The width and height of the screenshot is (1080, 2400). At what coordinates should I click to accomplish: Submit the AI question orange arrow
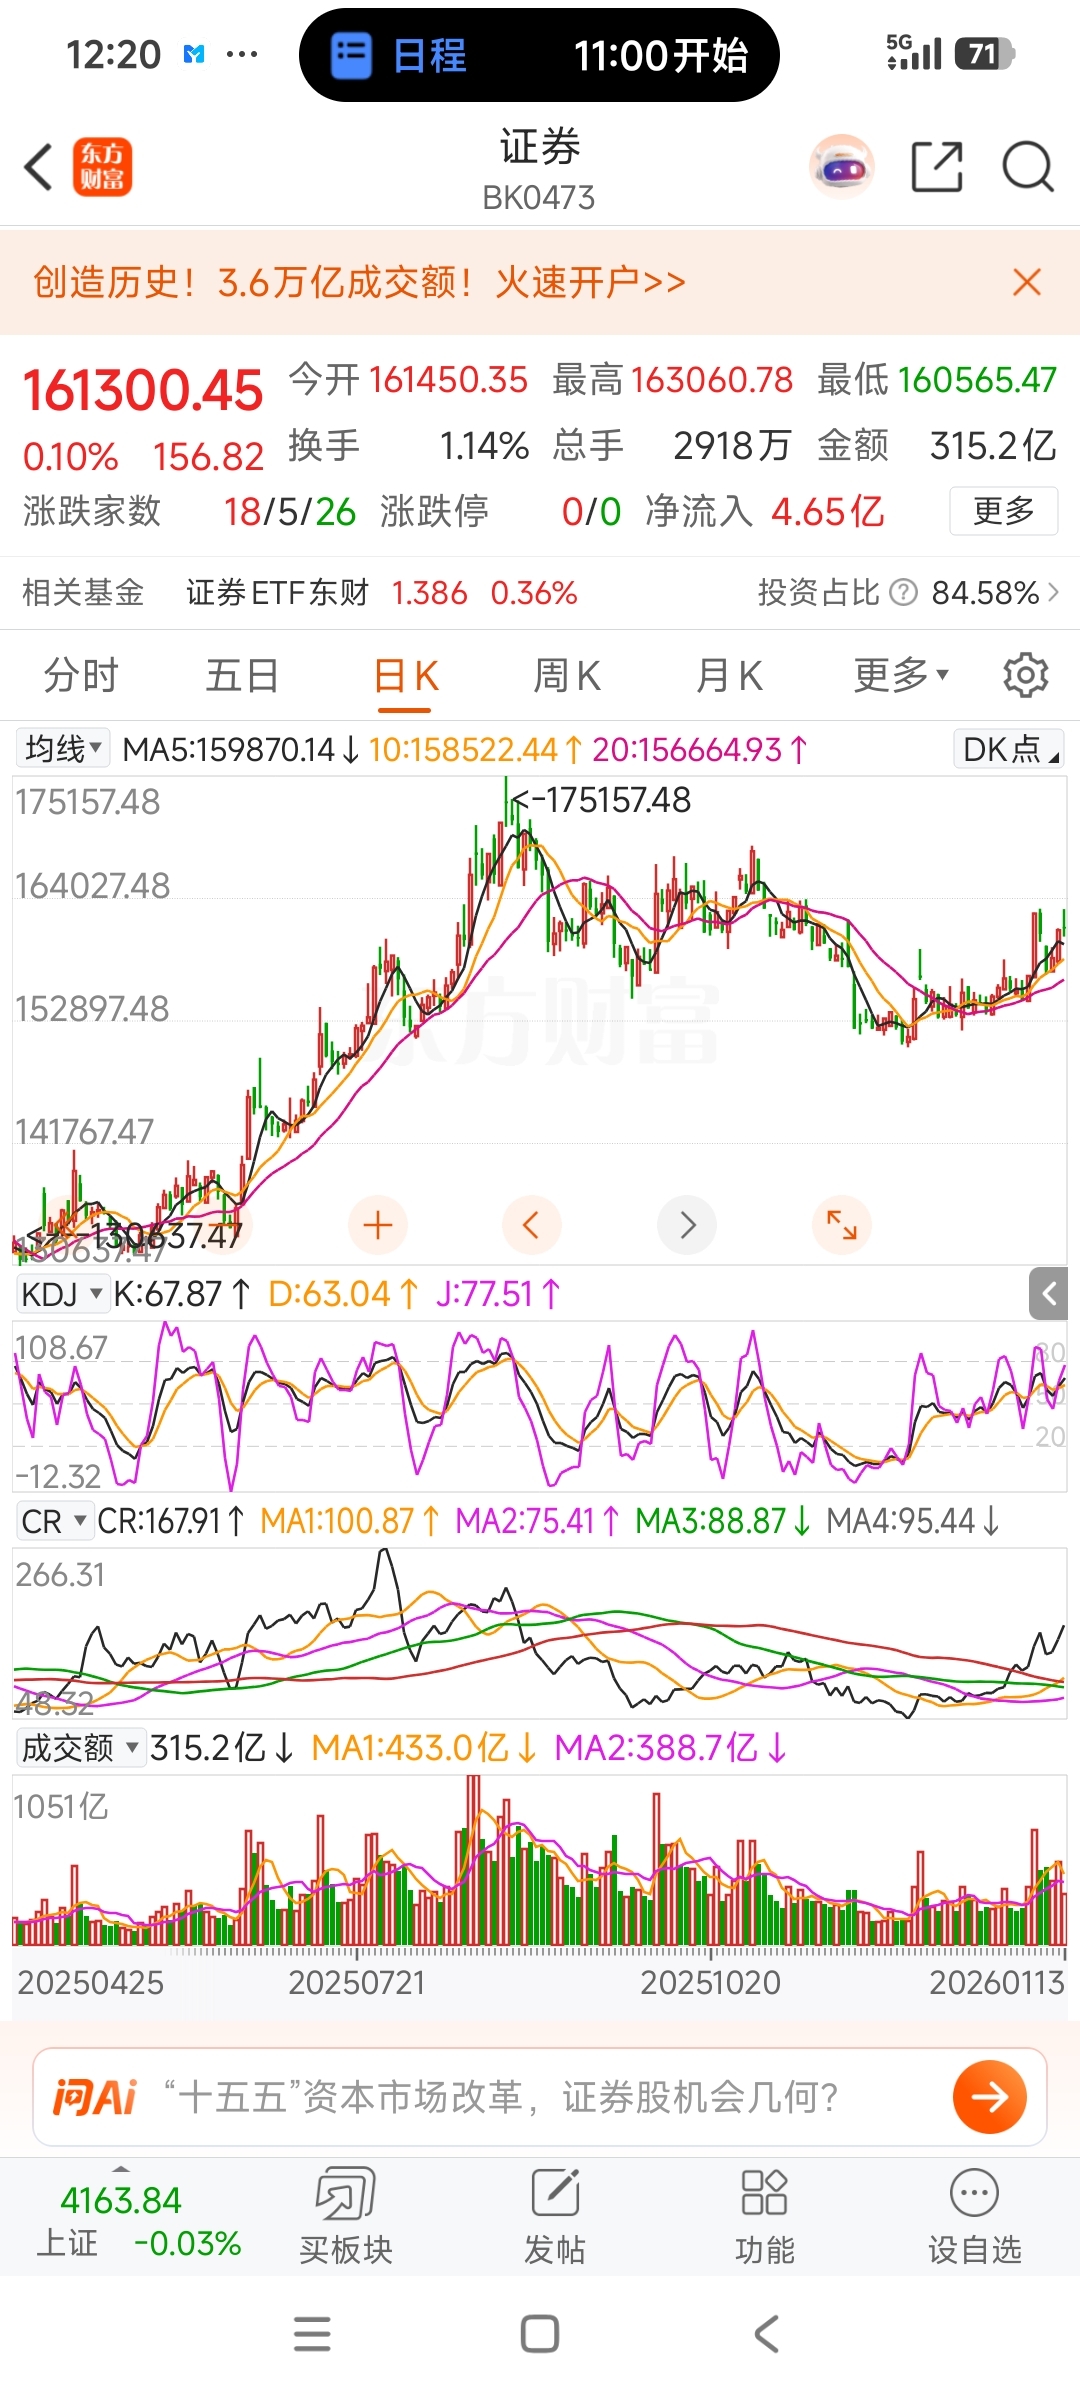click(x=990, y=2097)
